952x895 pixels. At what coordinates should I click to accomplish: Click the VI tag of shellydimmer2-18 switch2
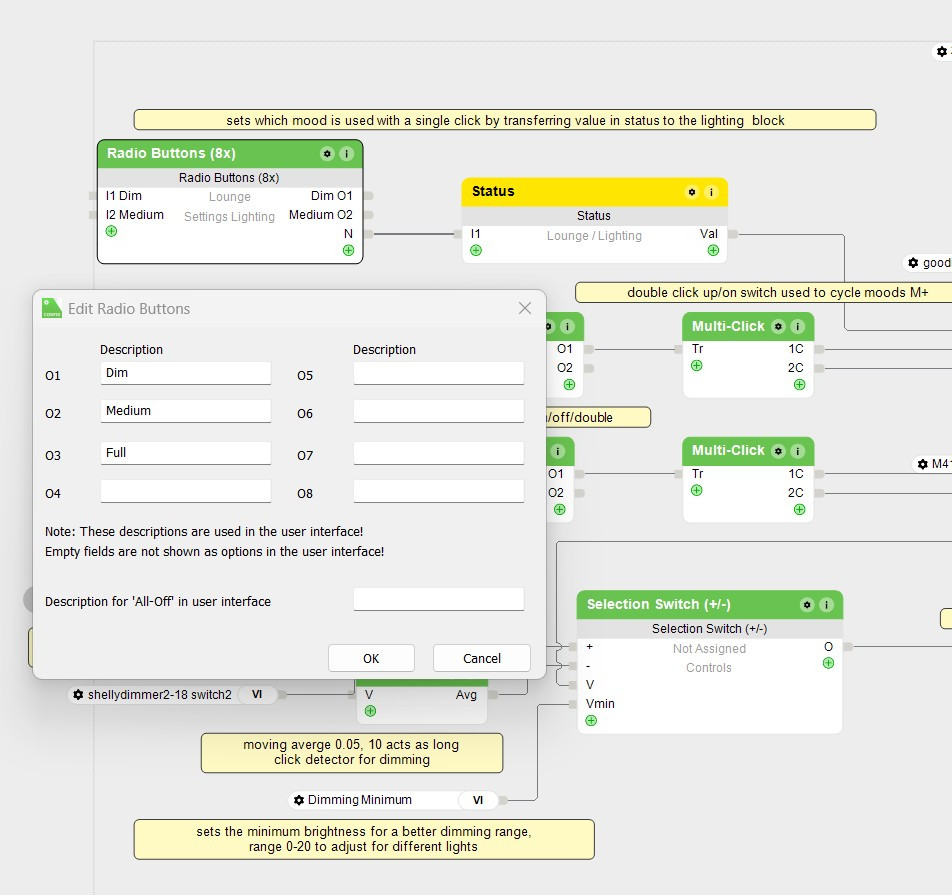[x=257, y=695]
